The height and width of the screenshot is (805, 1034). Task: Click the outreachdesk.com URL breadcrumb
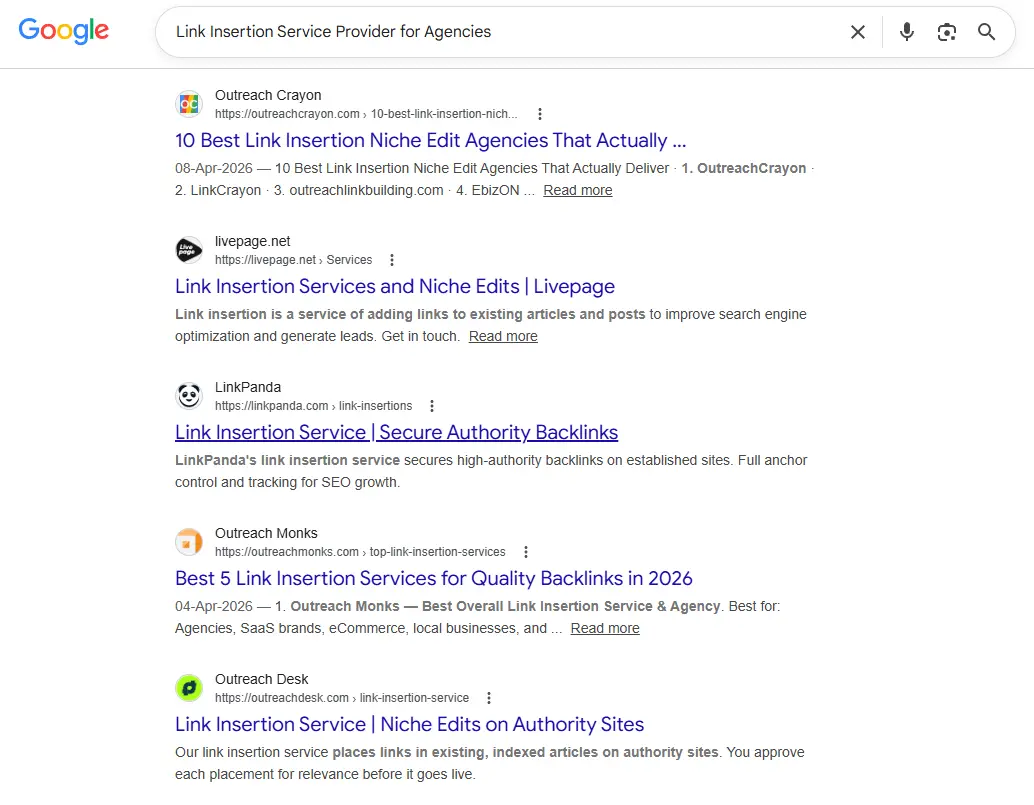pyautogui.click(x=342, y=698)
